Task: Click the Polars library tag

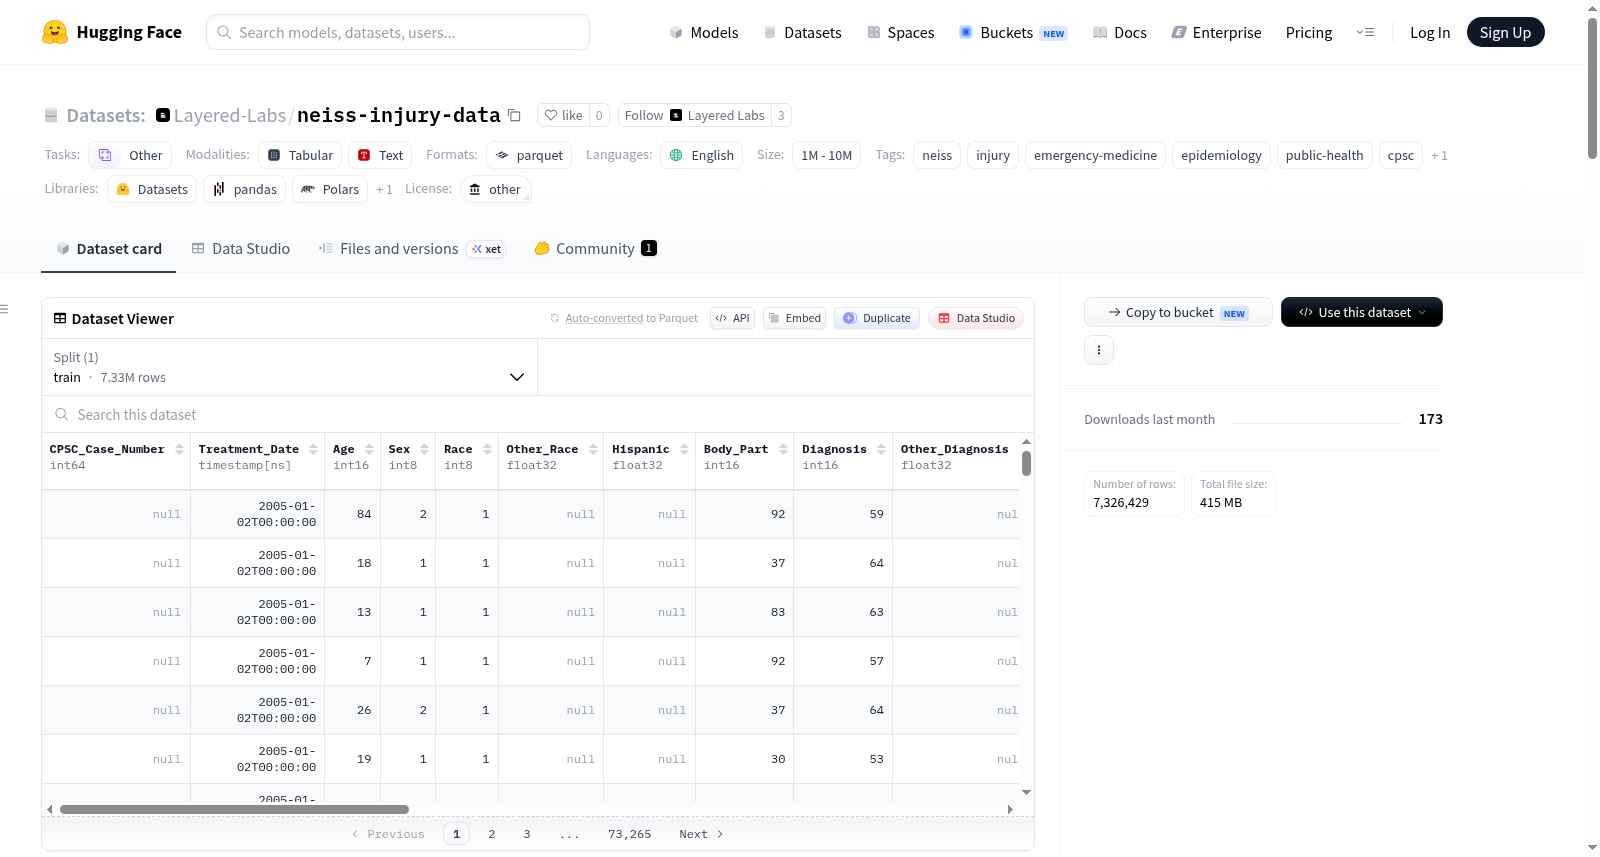Action: coord(330,189)
